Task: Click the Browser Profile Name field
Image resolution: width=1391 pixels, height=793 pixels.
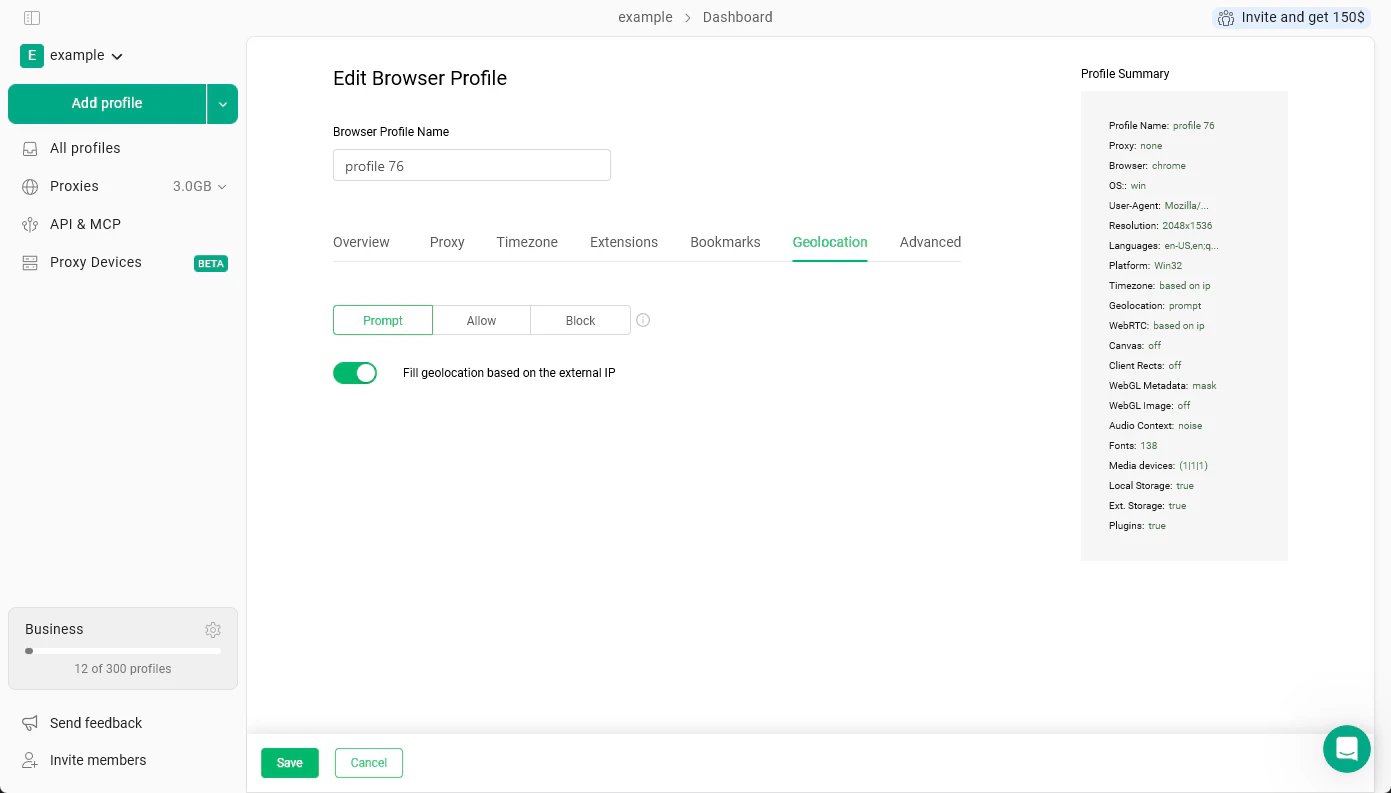Action: [x=472, y=166]
